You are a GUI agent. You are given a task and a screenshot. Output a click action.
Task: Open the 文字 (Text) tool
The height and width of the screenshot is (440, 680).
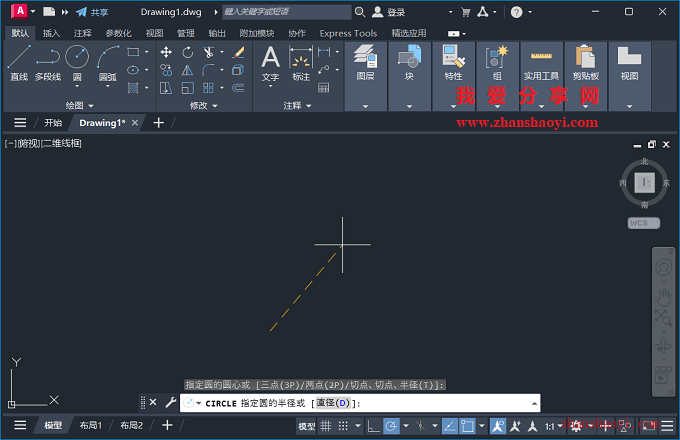[270, 63]
